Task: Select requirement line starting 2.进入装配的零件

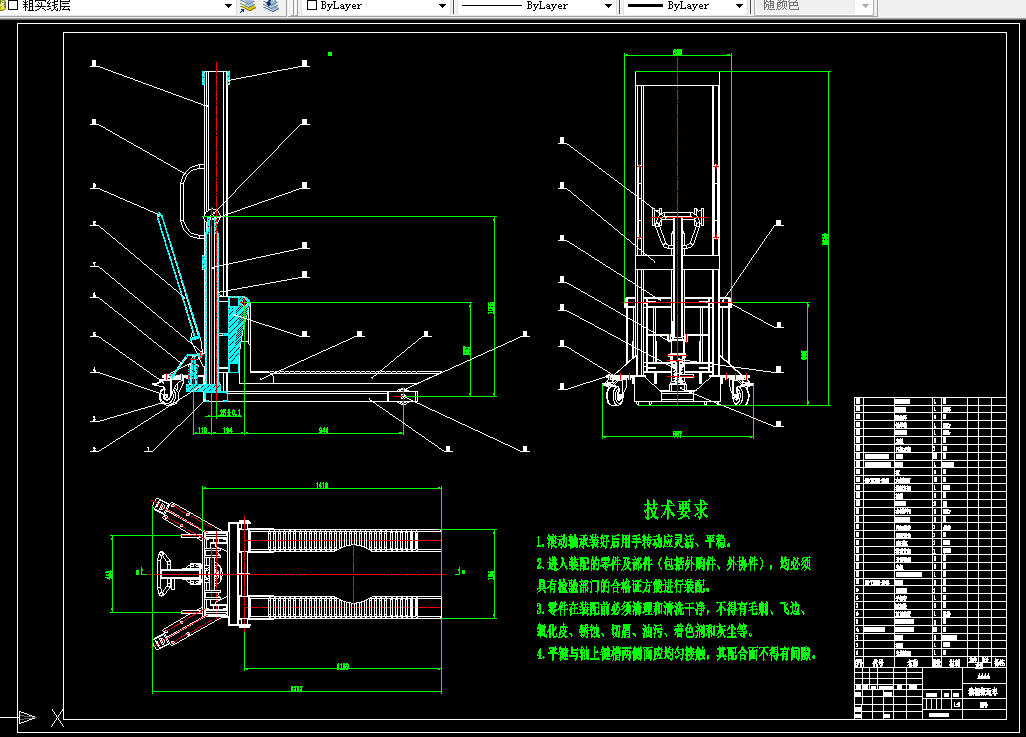Action: tap(673, 564)
